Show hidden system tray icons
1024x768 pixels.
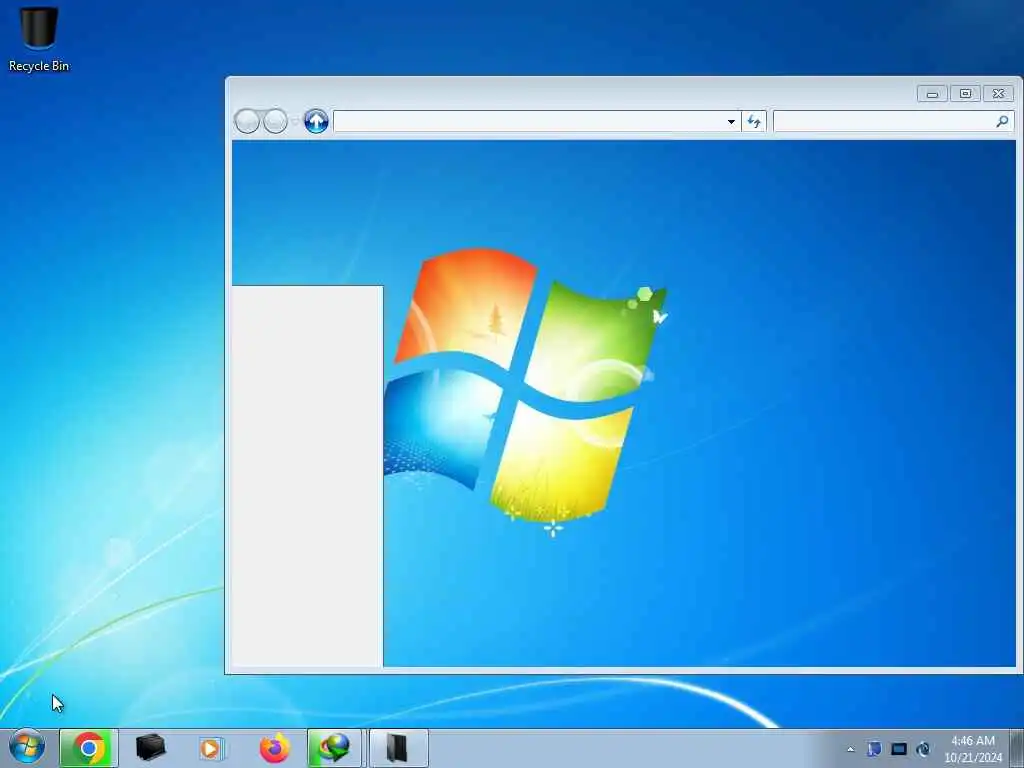[x=850, y=749]
